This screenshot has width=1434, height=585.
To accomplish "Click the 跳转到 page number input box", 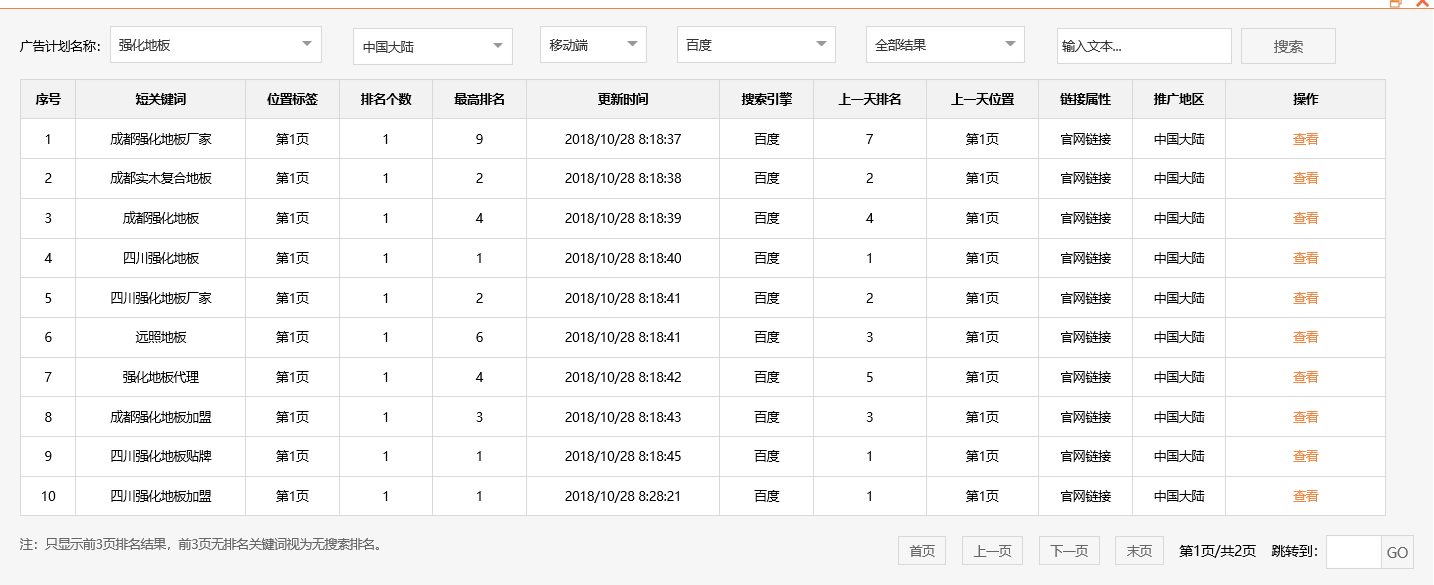I will coord(1355,552).
